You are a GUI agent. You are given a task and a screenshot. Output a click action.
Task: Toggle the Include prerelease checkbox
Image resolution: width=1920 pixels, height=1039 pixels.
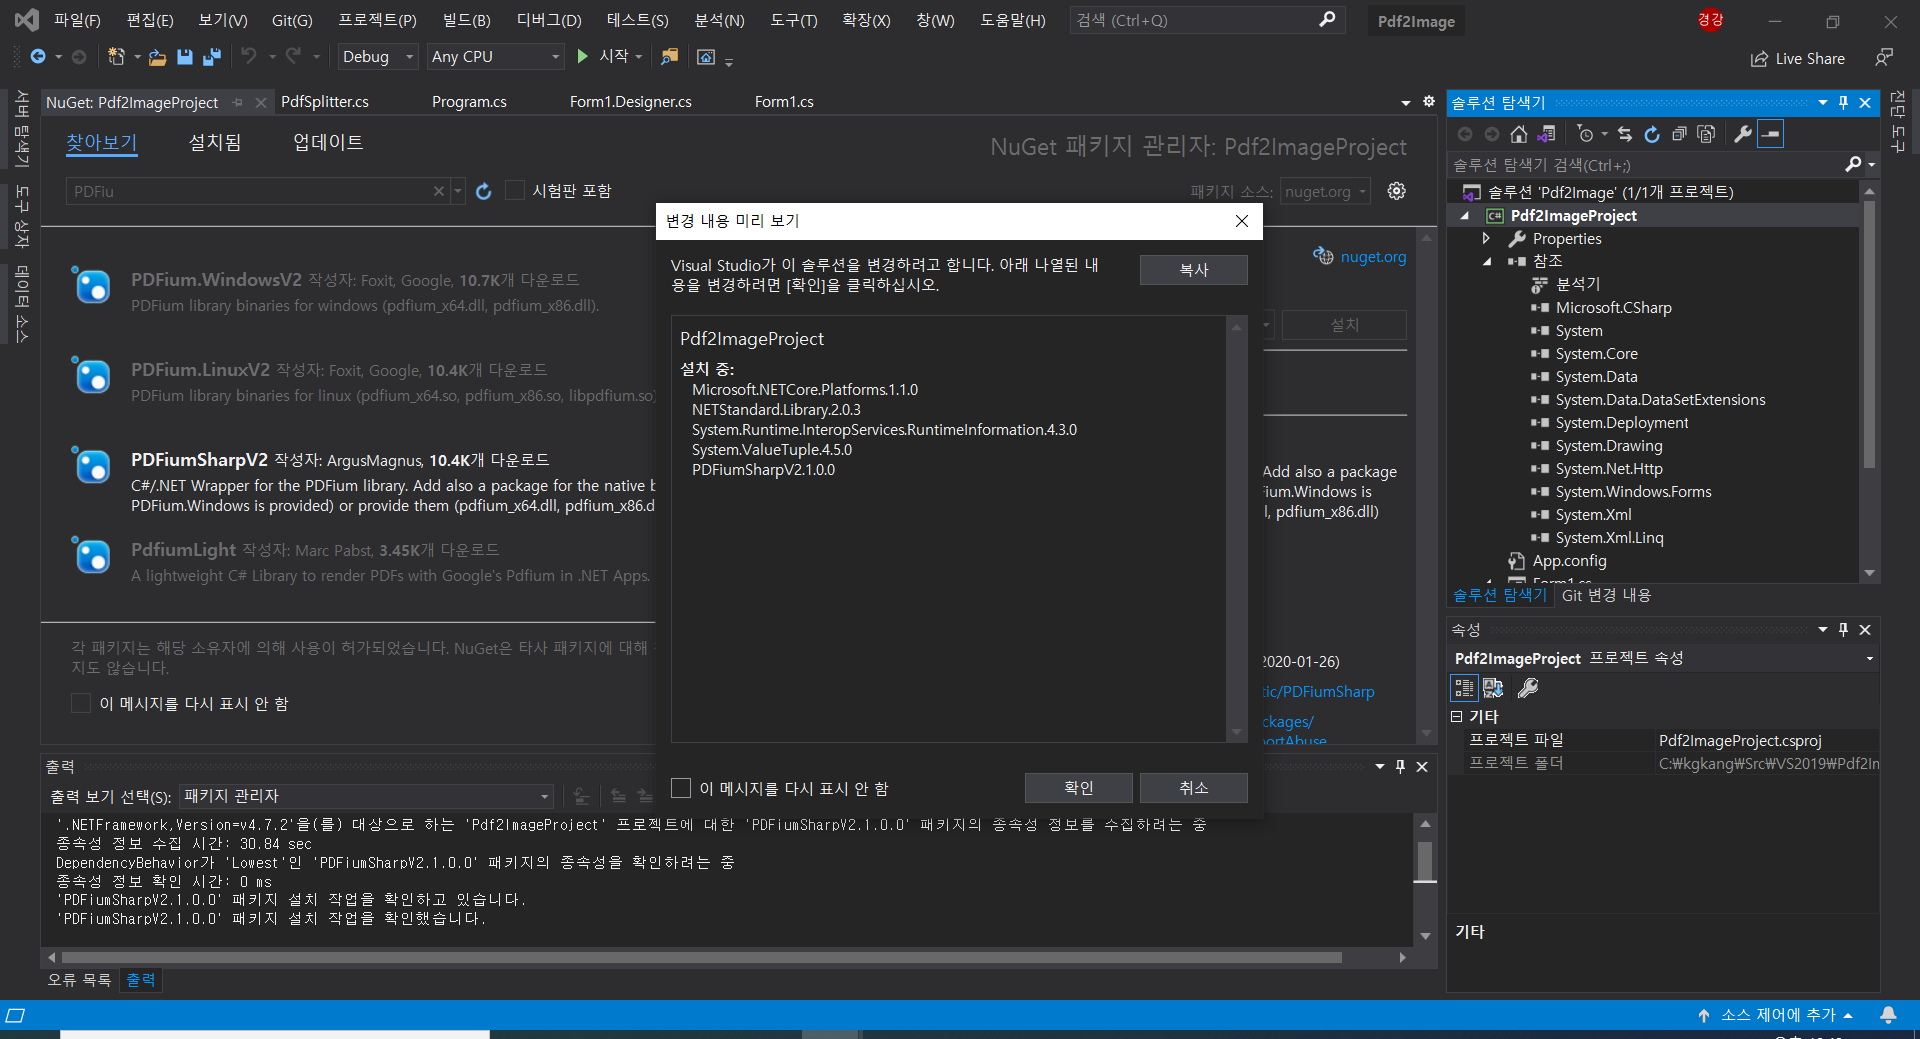pos(515,190)
